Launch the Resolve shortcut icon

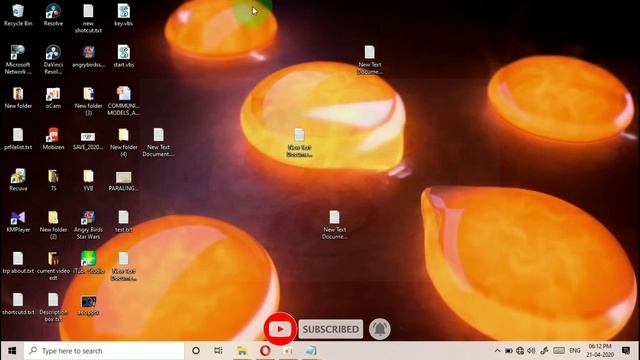[x=53, y=15]
